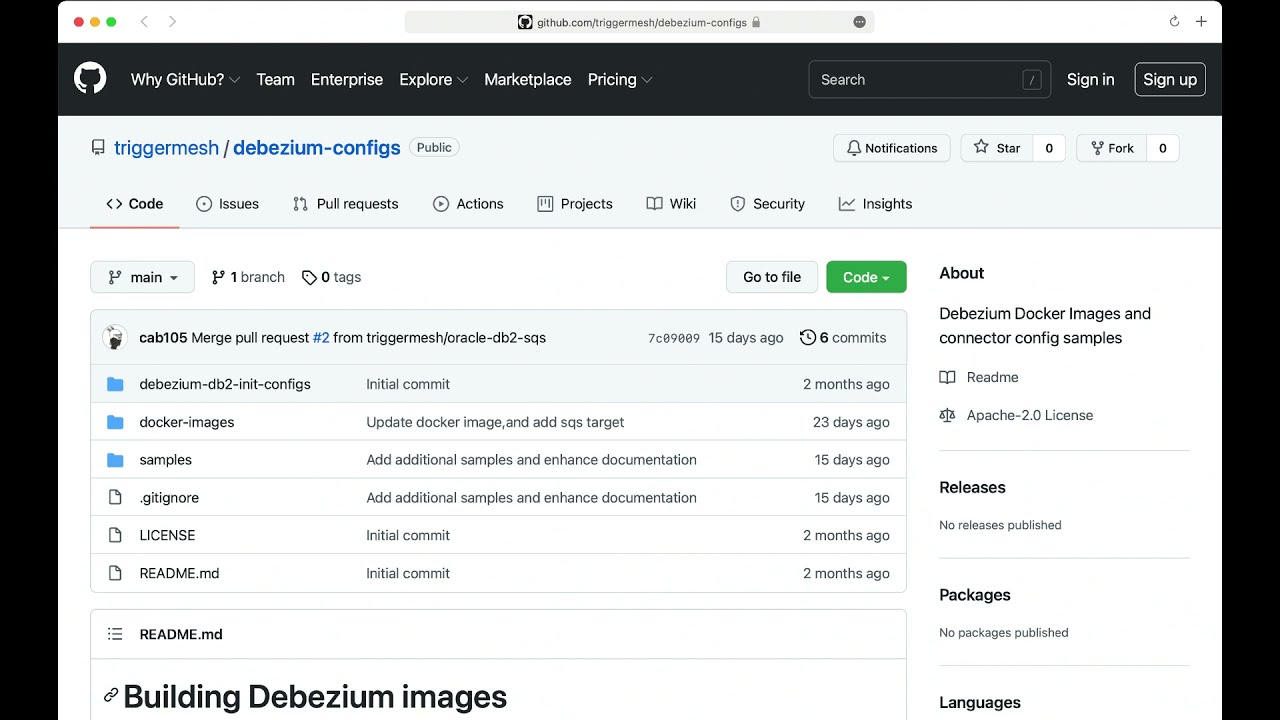Click the repository book icon beside triggermesh
The height and width of the screenshot is (720, 1280).
[98, 148]
